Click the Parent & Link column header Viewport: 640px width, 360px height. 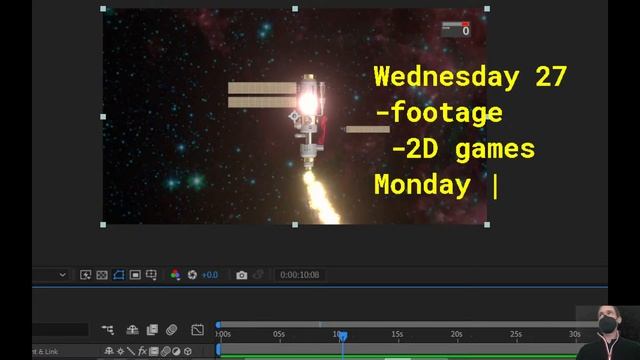click(45, 351)
